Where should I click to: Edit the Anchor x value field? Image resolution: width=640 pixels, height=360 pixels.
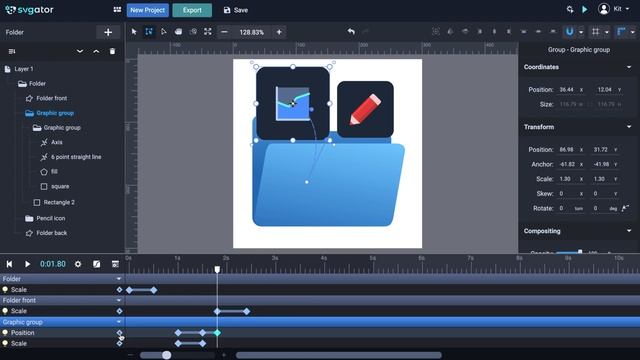point(571,164)
